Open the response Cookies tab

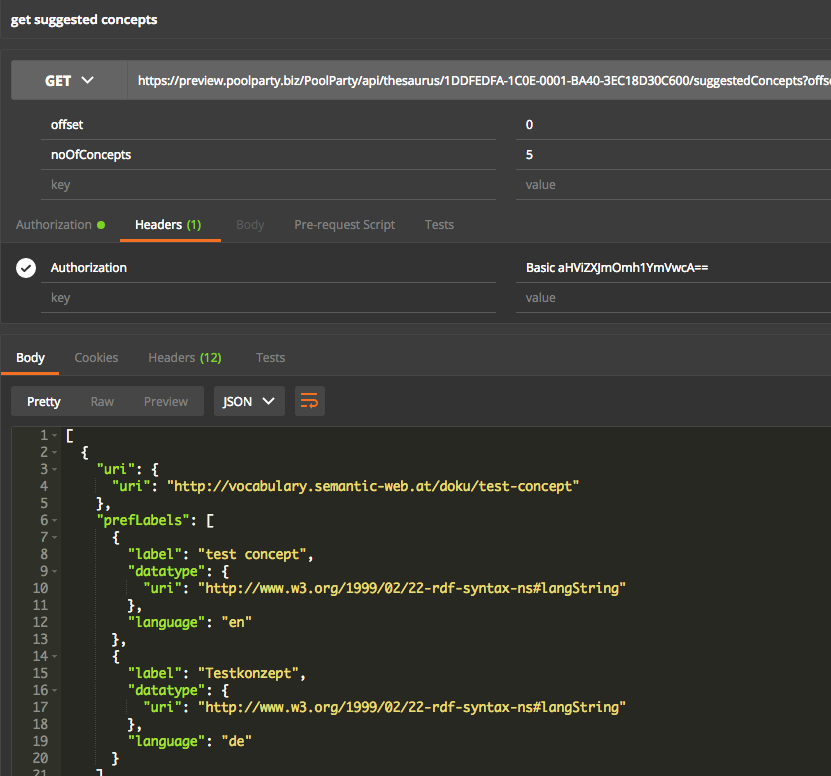click(x=96, y=357)
